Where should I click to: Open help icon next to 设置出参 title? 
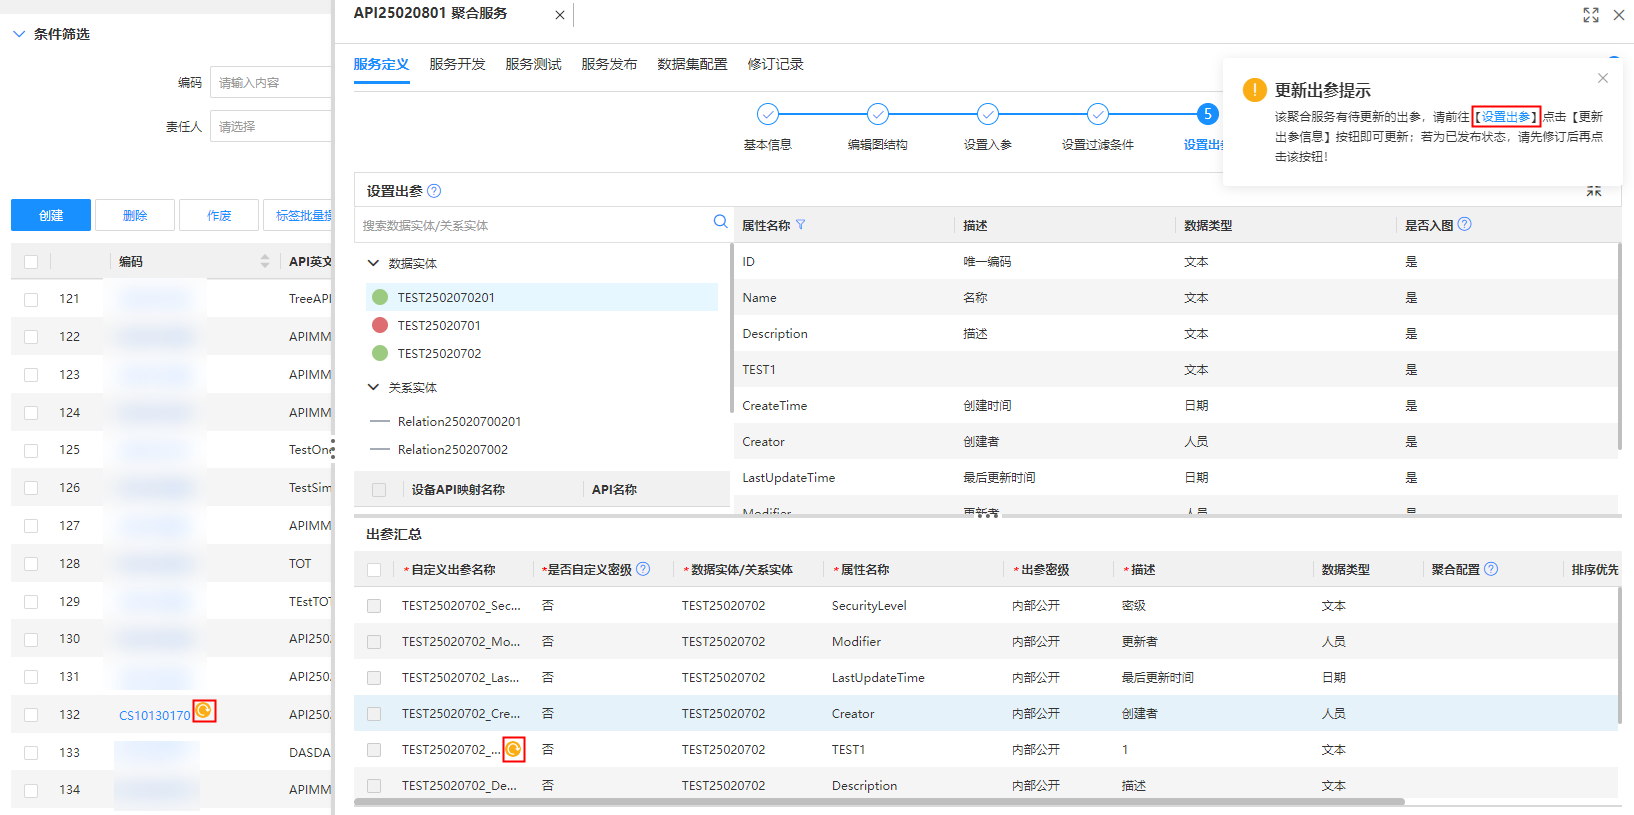434,191
